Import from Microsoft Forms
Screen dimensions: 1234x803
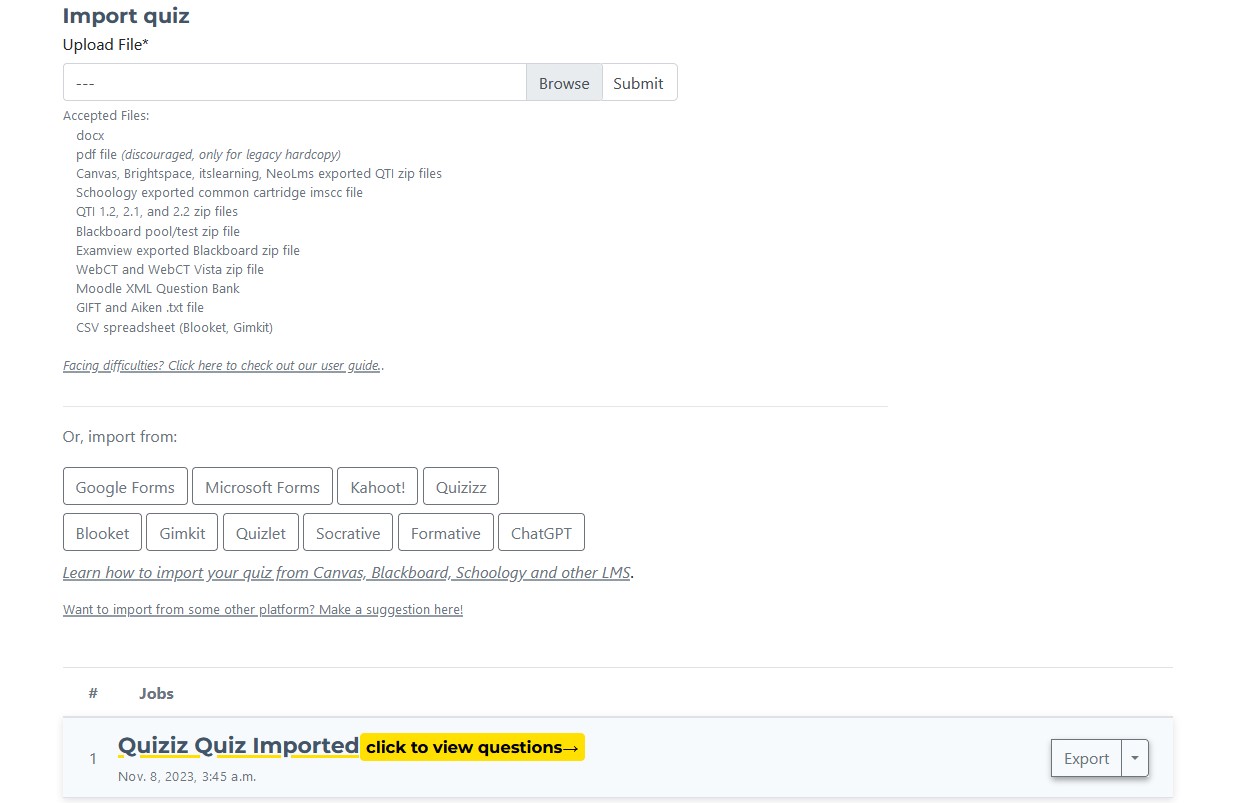tap(262, 487)
